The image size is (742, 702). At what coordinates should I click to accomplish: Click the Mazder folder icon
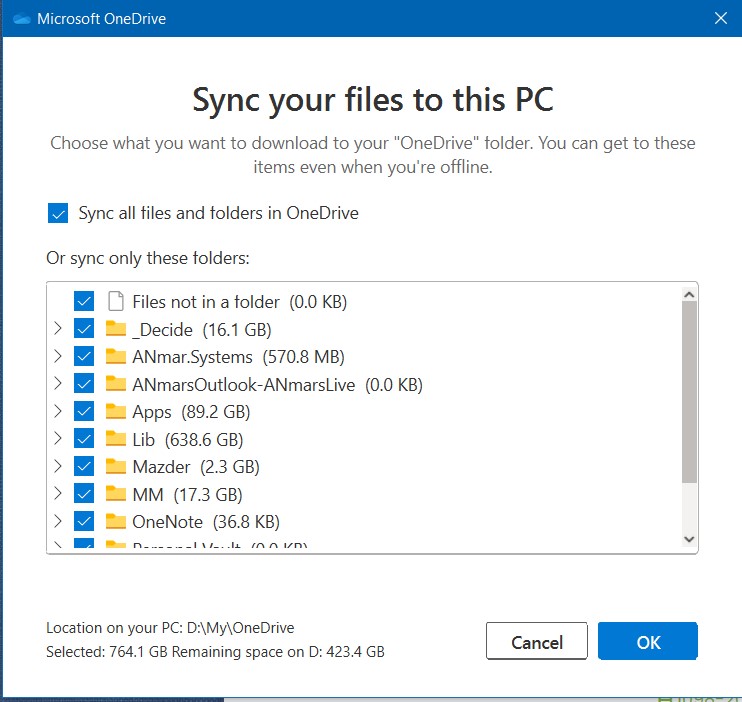pyautogui.click(x=116, y=467)
